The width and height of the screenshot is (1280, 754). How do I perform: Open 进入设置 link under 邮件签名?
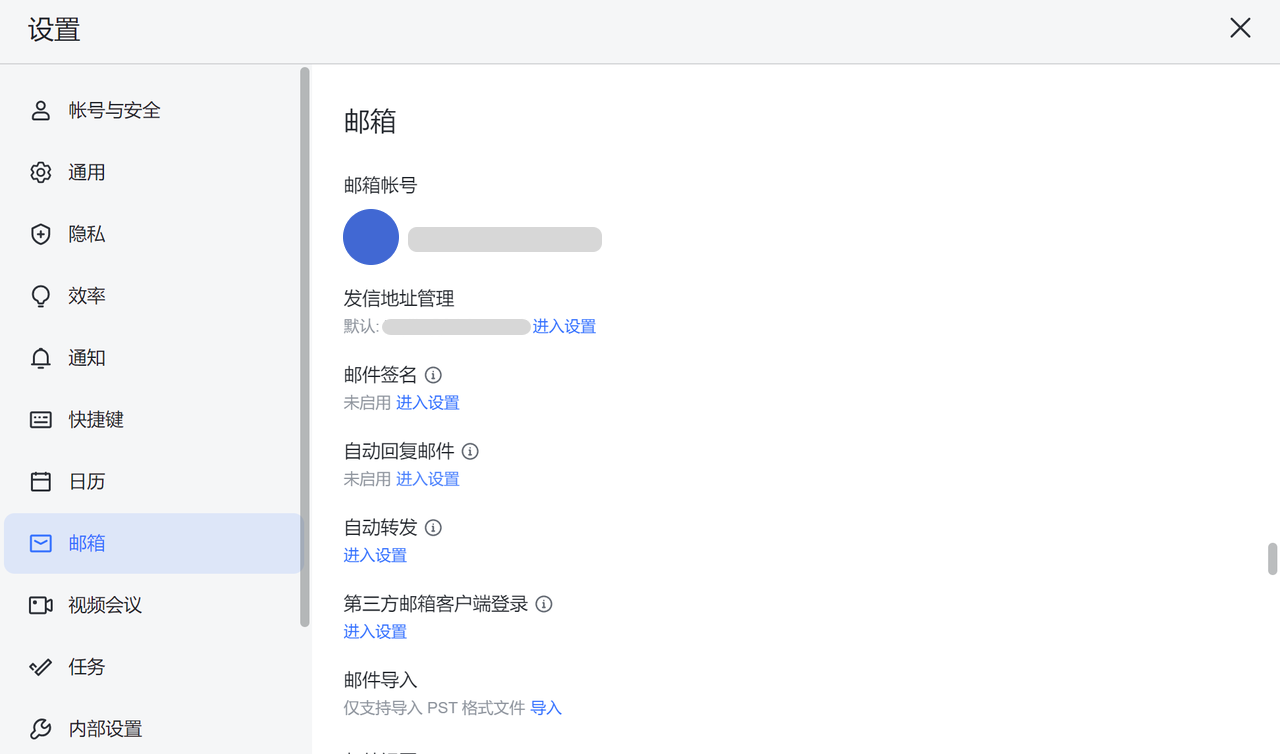428,403
